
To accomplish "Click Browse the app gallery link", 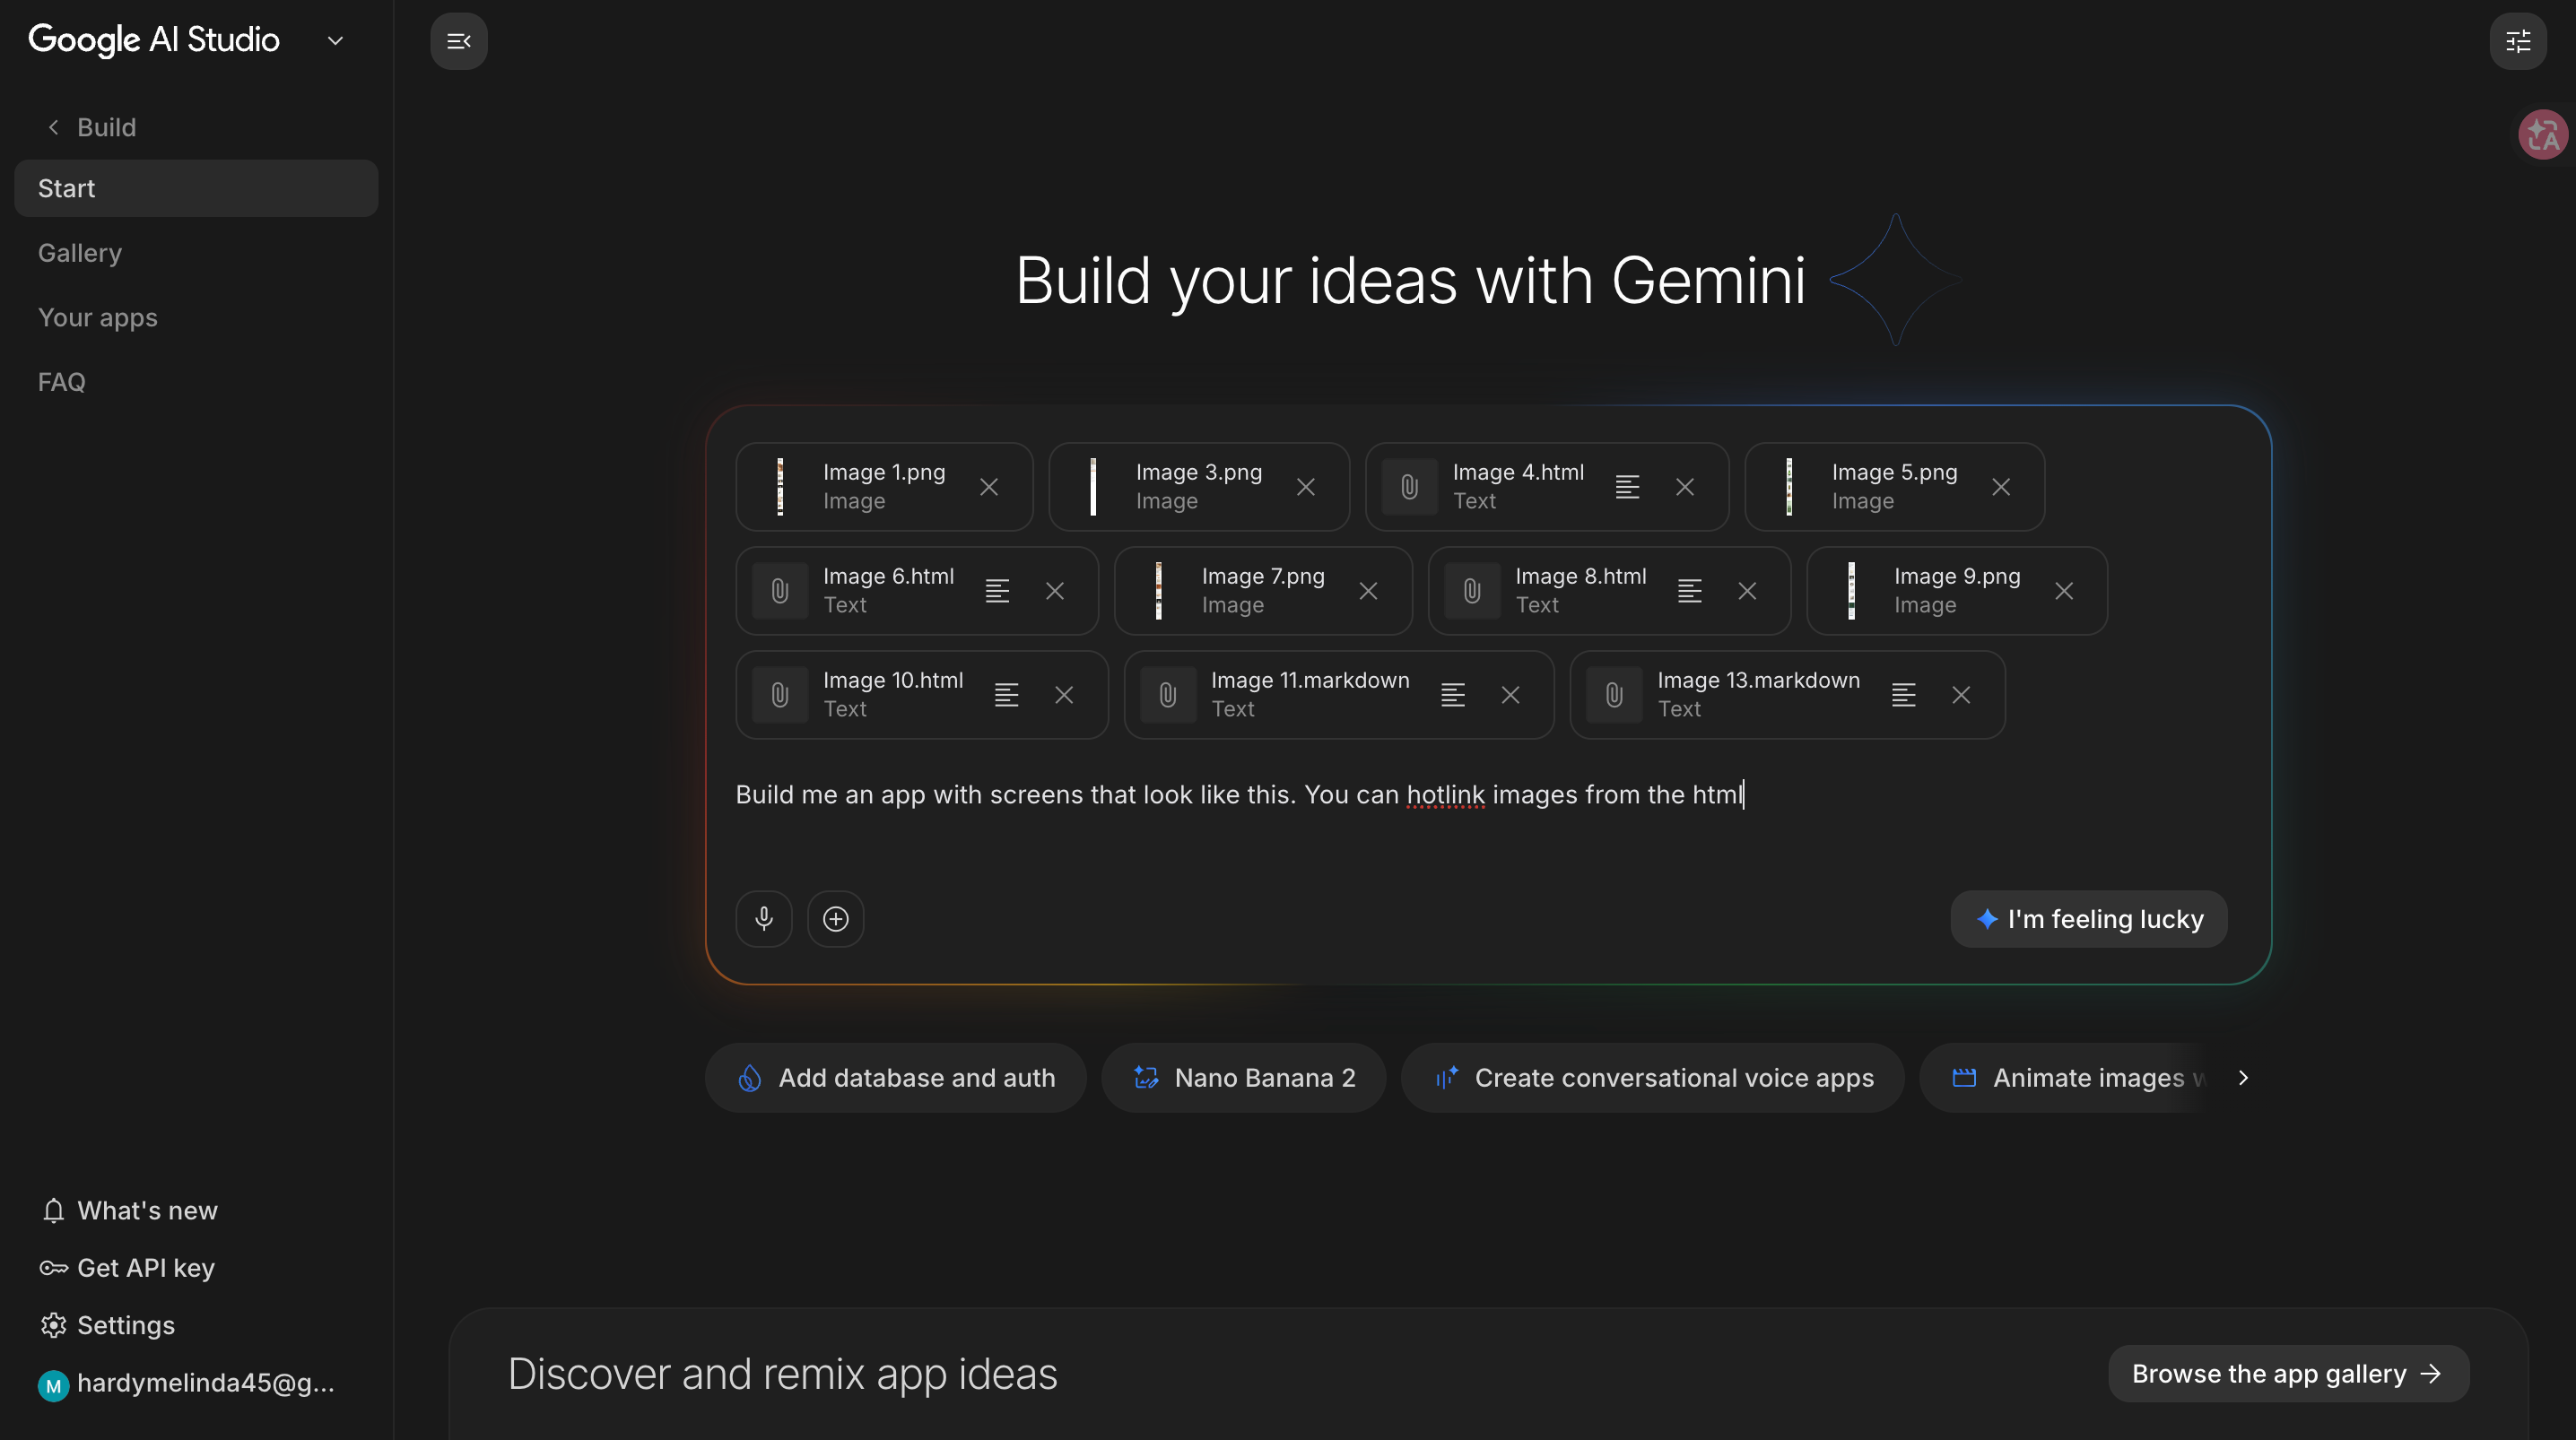I will [x=2287, y=1373].
